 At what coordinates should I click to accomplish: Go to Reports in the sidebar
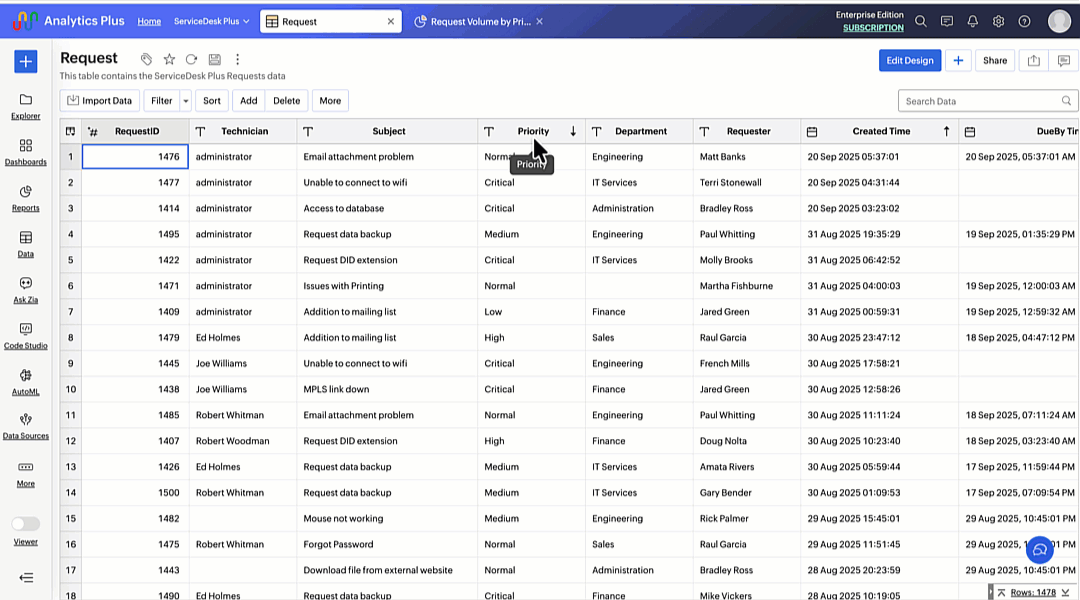26,197
